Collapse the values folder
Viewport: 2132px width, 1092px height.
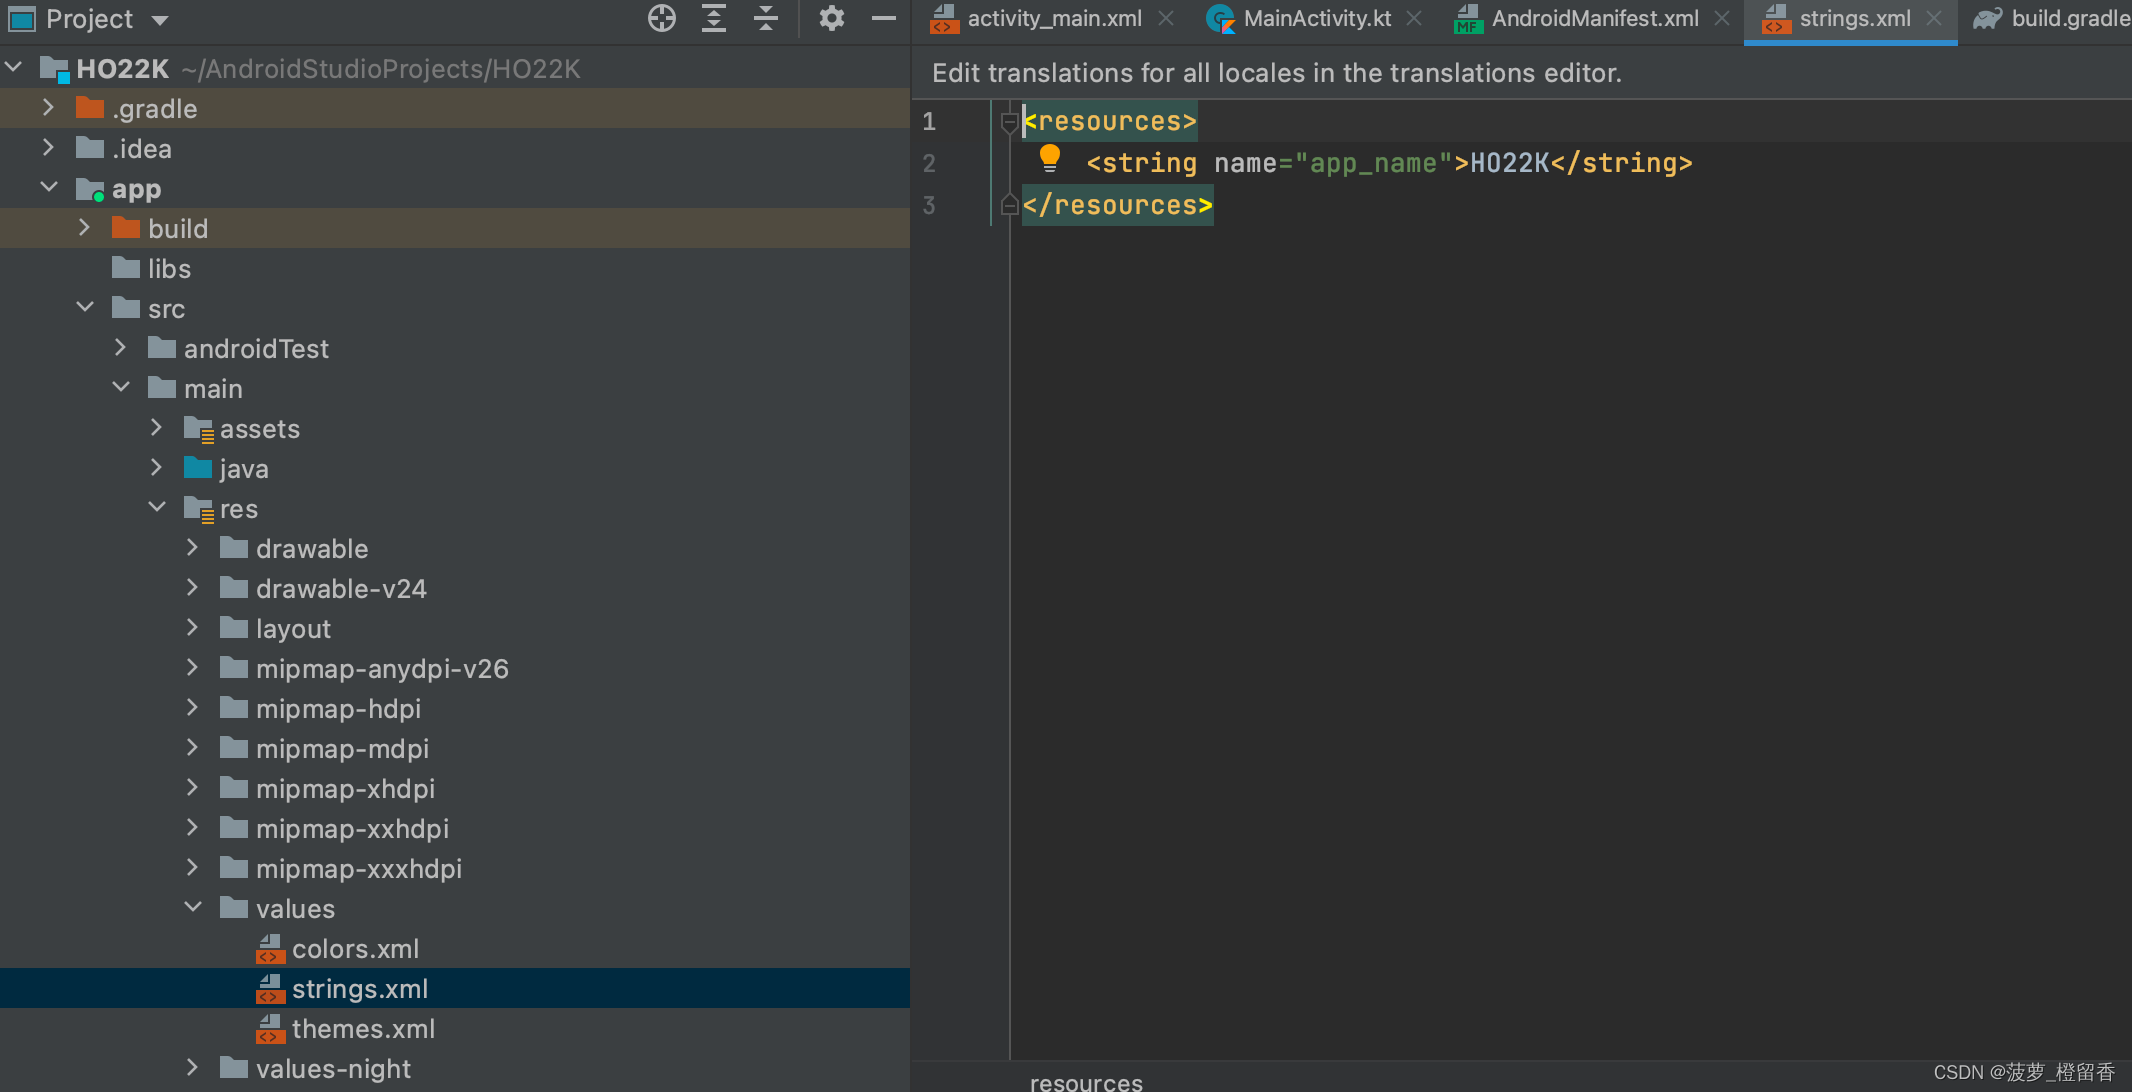(193, 908)
